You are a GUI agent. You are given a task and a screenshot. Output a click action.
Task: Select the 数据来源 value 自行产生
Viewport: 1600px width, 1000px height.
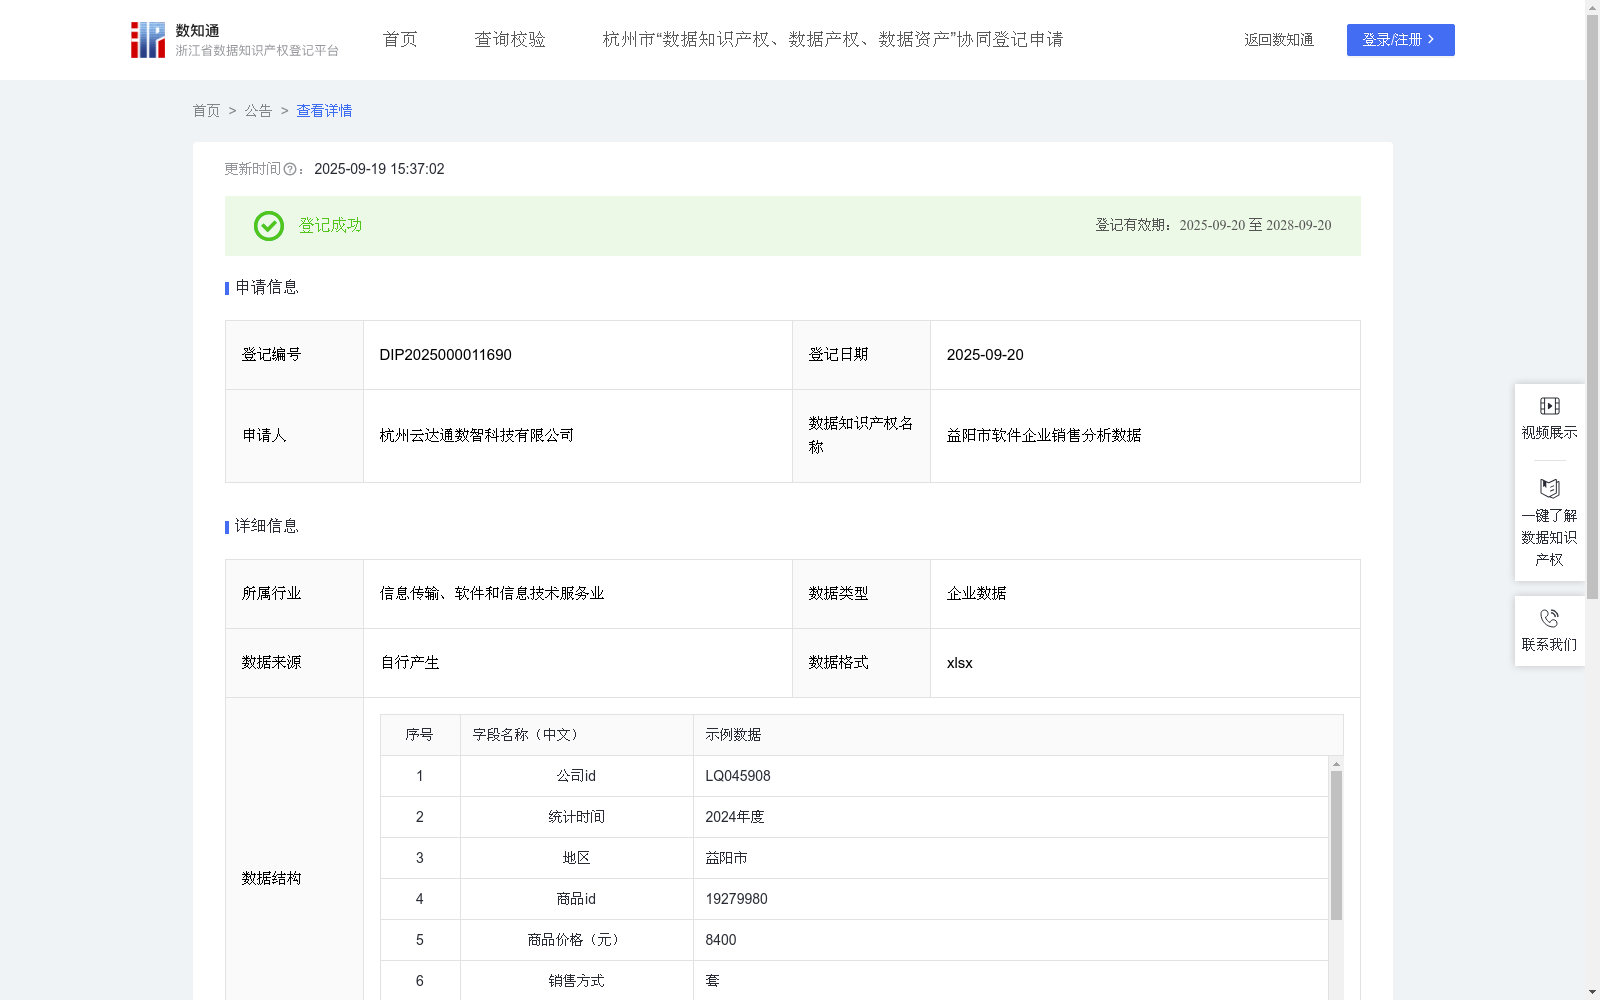point(410,663)
